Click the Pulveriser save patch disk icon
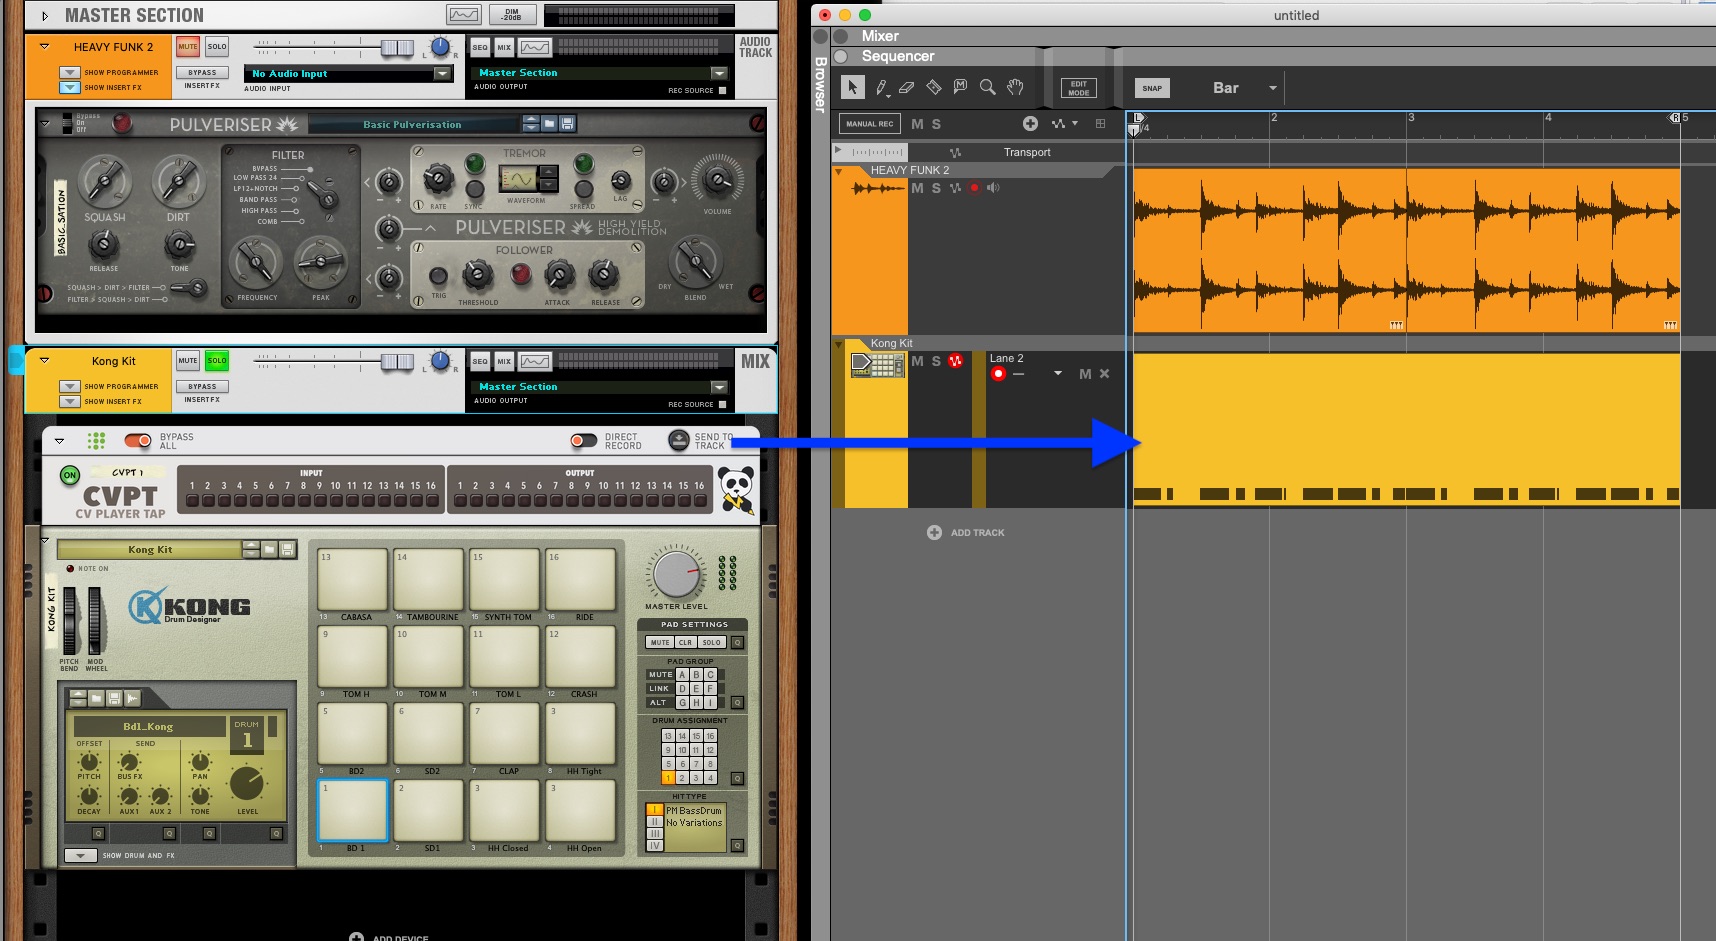The width and height of the screenshot is (1716, 941). point(567,124)
